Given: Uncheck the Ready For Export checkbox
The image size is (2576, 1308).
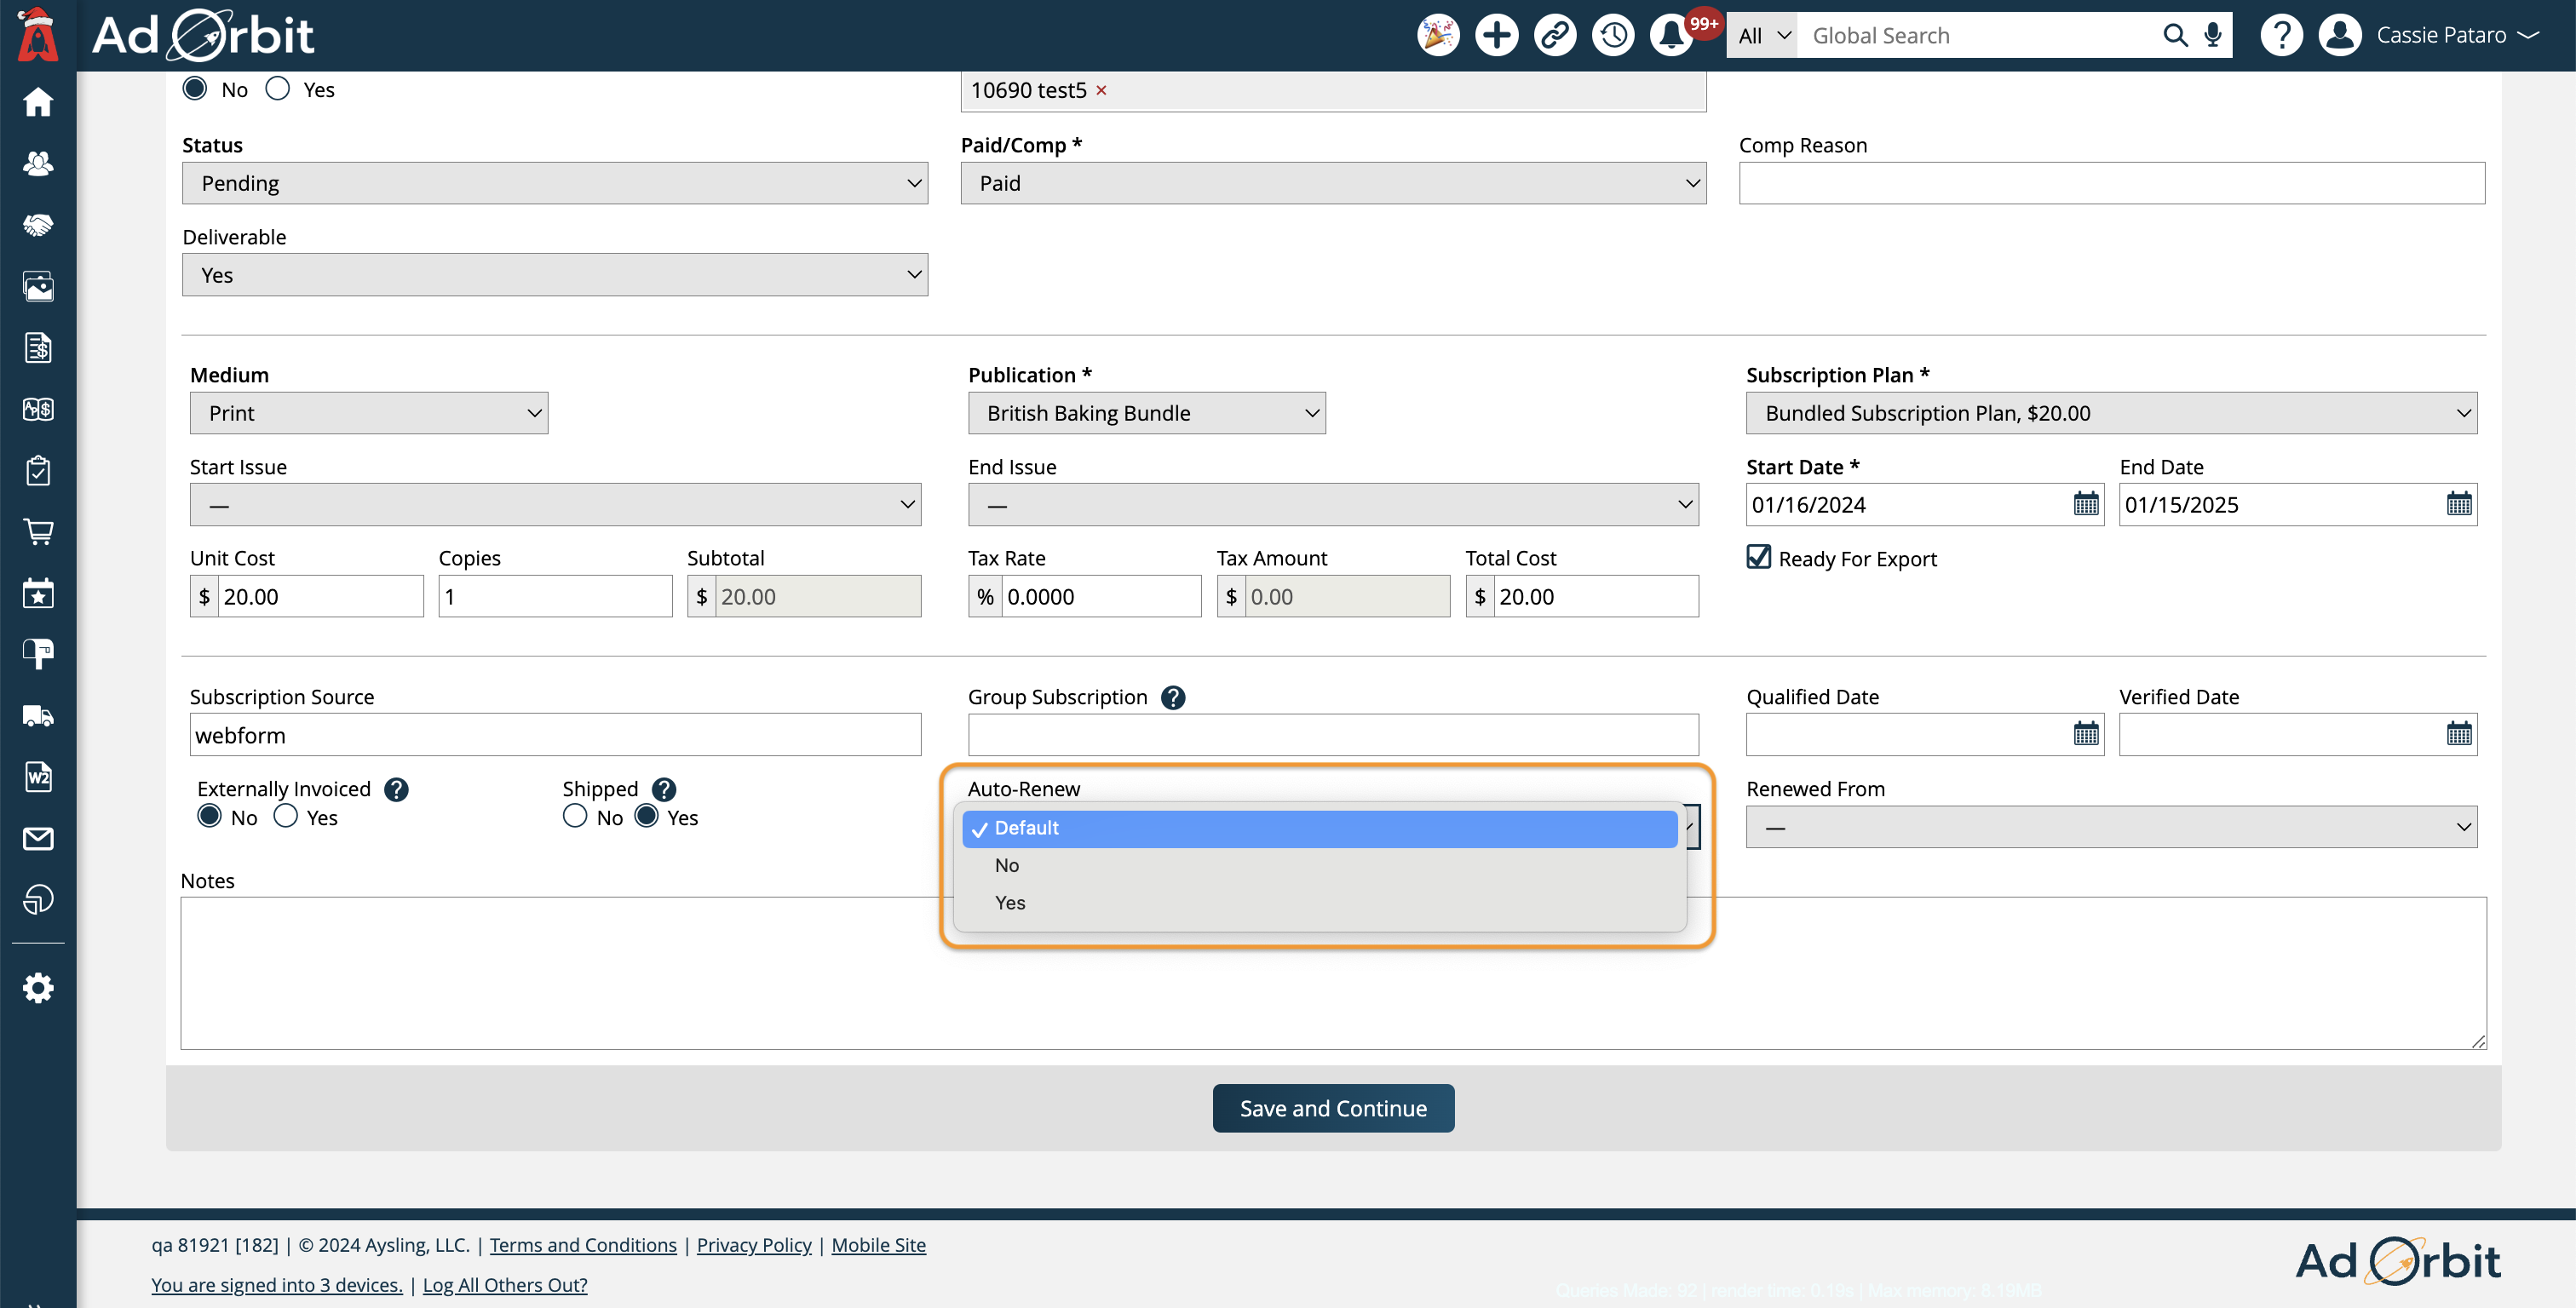Looking at the screenshot, I should coord(1759,557).
